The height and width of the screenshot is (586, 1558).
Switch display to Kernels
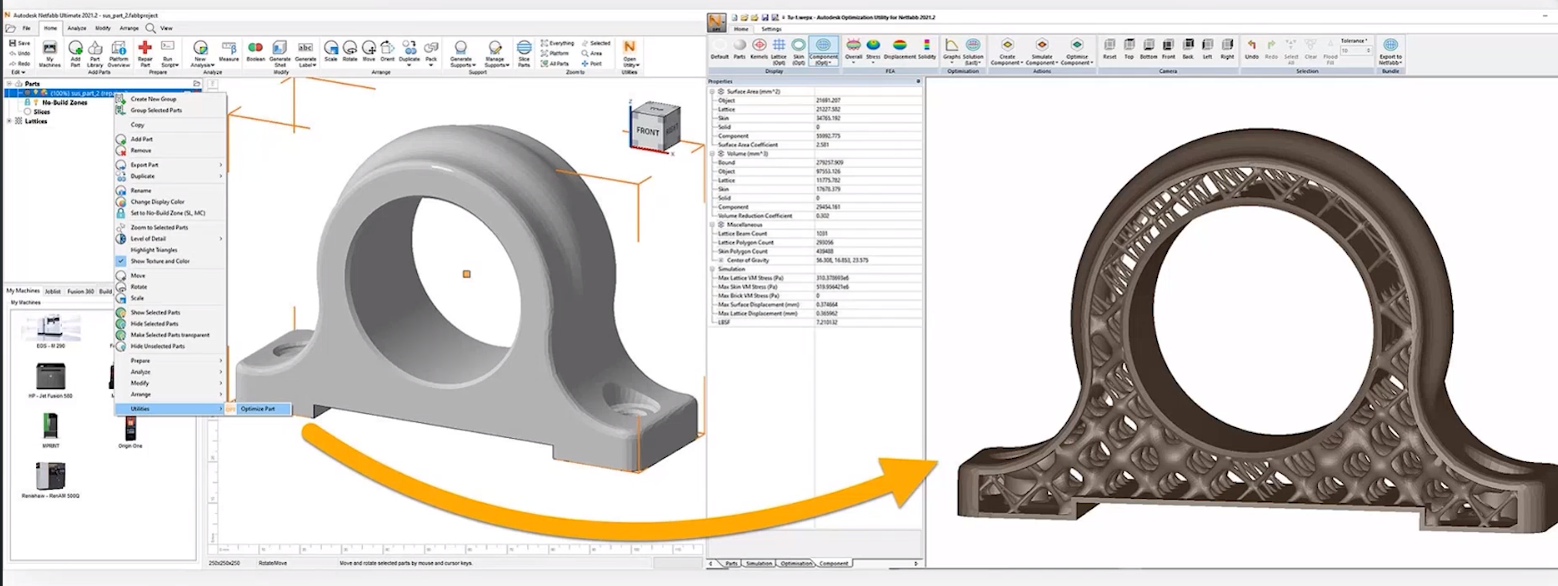(x=759, y=49)
